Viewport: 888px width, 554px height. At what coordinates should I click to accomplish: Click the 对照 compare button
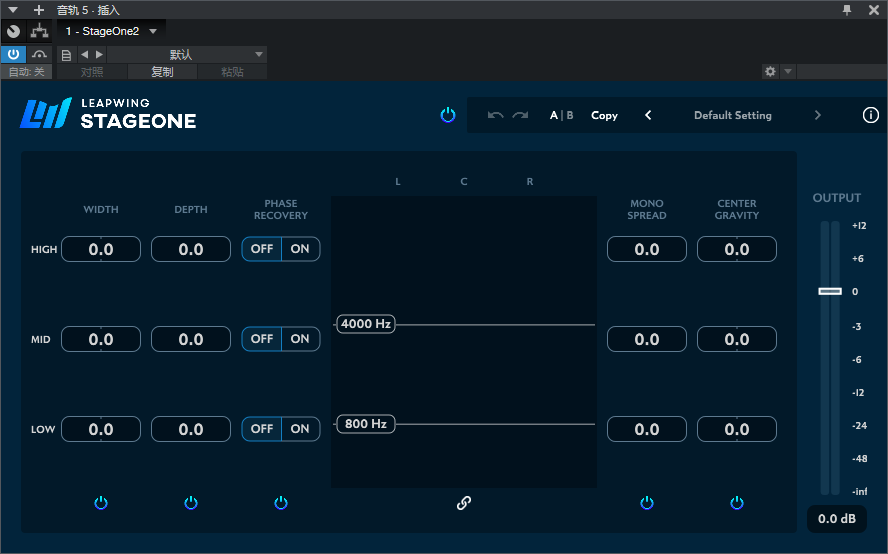tap(92, 72)
